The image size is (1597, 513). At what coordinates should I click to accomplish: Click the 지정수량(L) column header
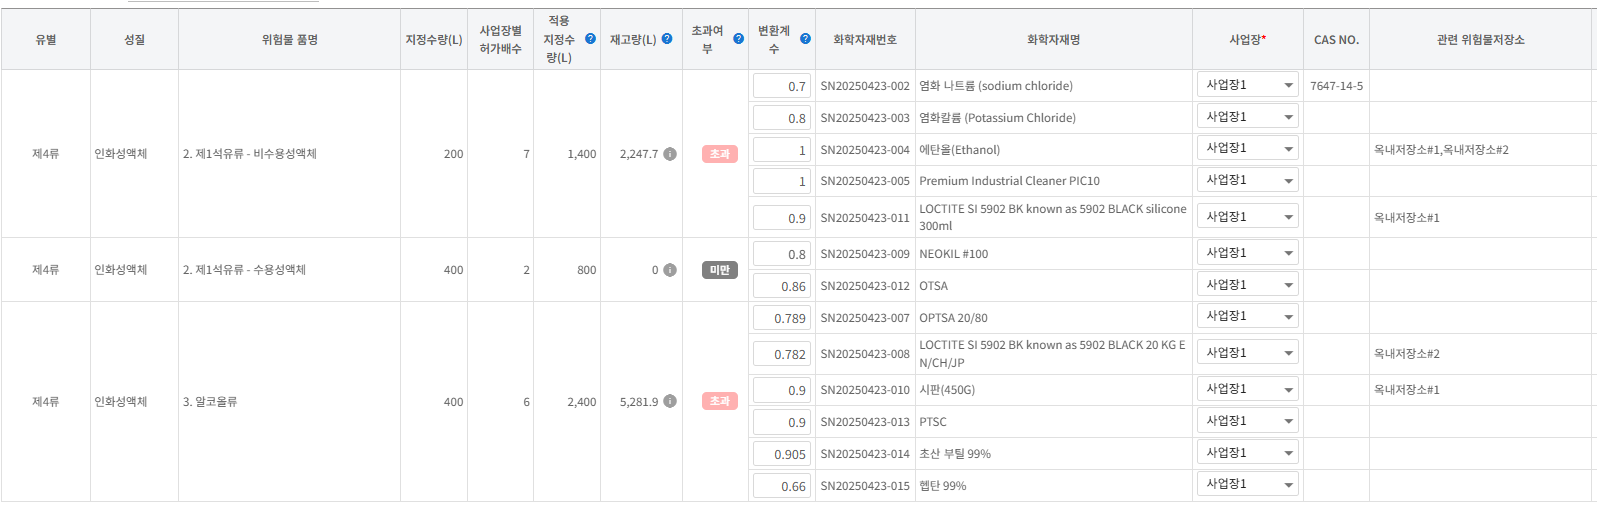(x=434, y=40)
